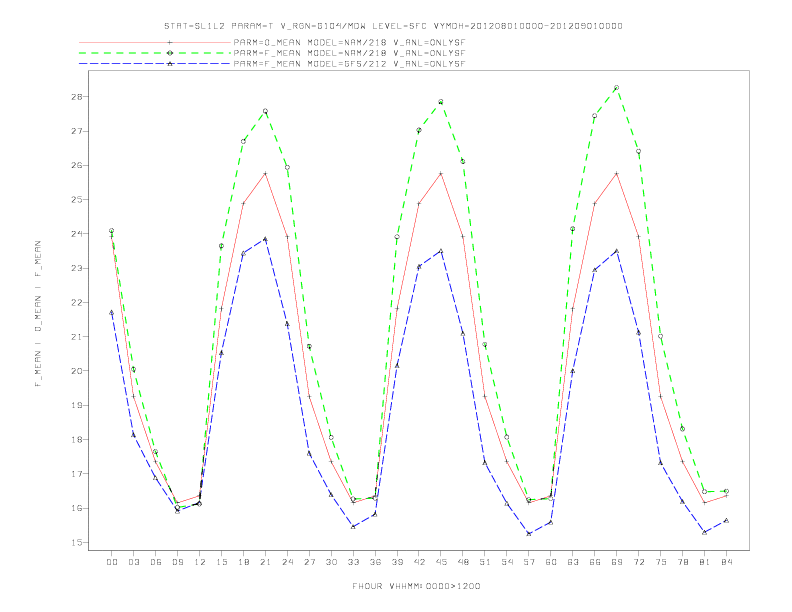Image resolution: width=792 pixels, height=612 pixels.
Task: Click x-axis forecast hour 00
Action: tap(112, 562)
